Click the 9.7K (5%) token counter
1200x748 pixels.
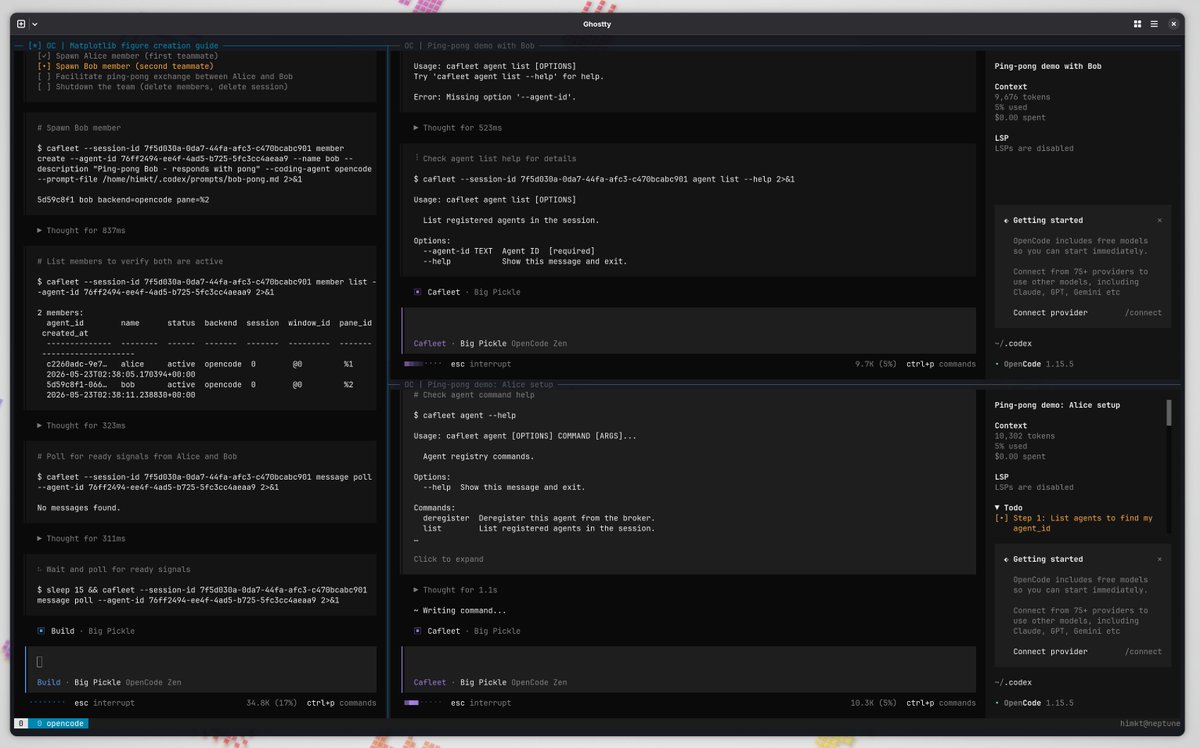[x=876, y=364]
